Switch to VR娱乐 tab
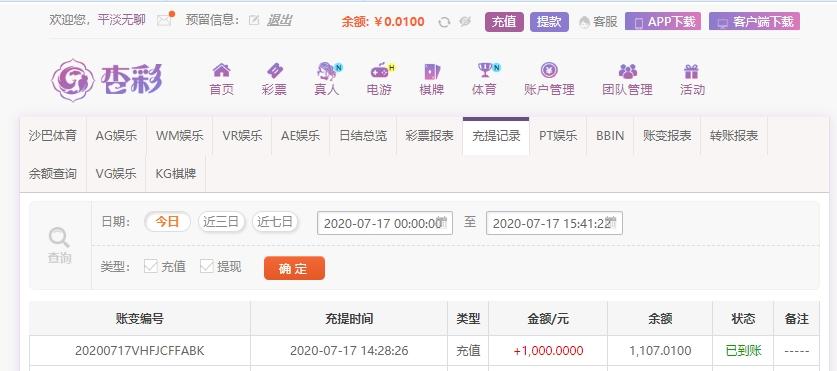The image size is (837, 371). [x=242, y=136]
